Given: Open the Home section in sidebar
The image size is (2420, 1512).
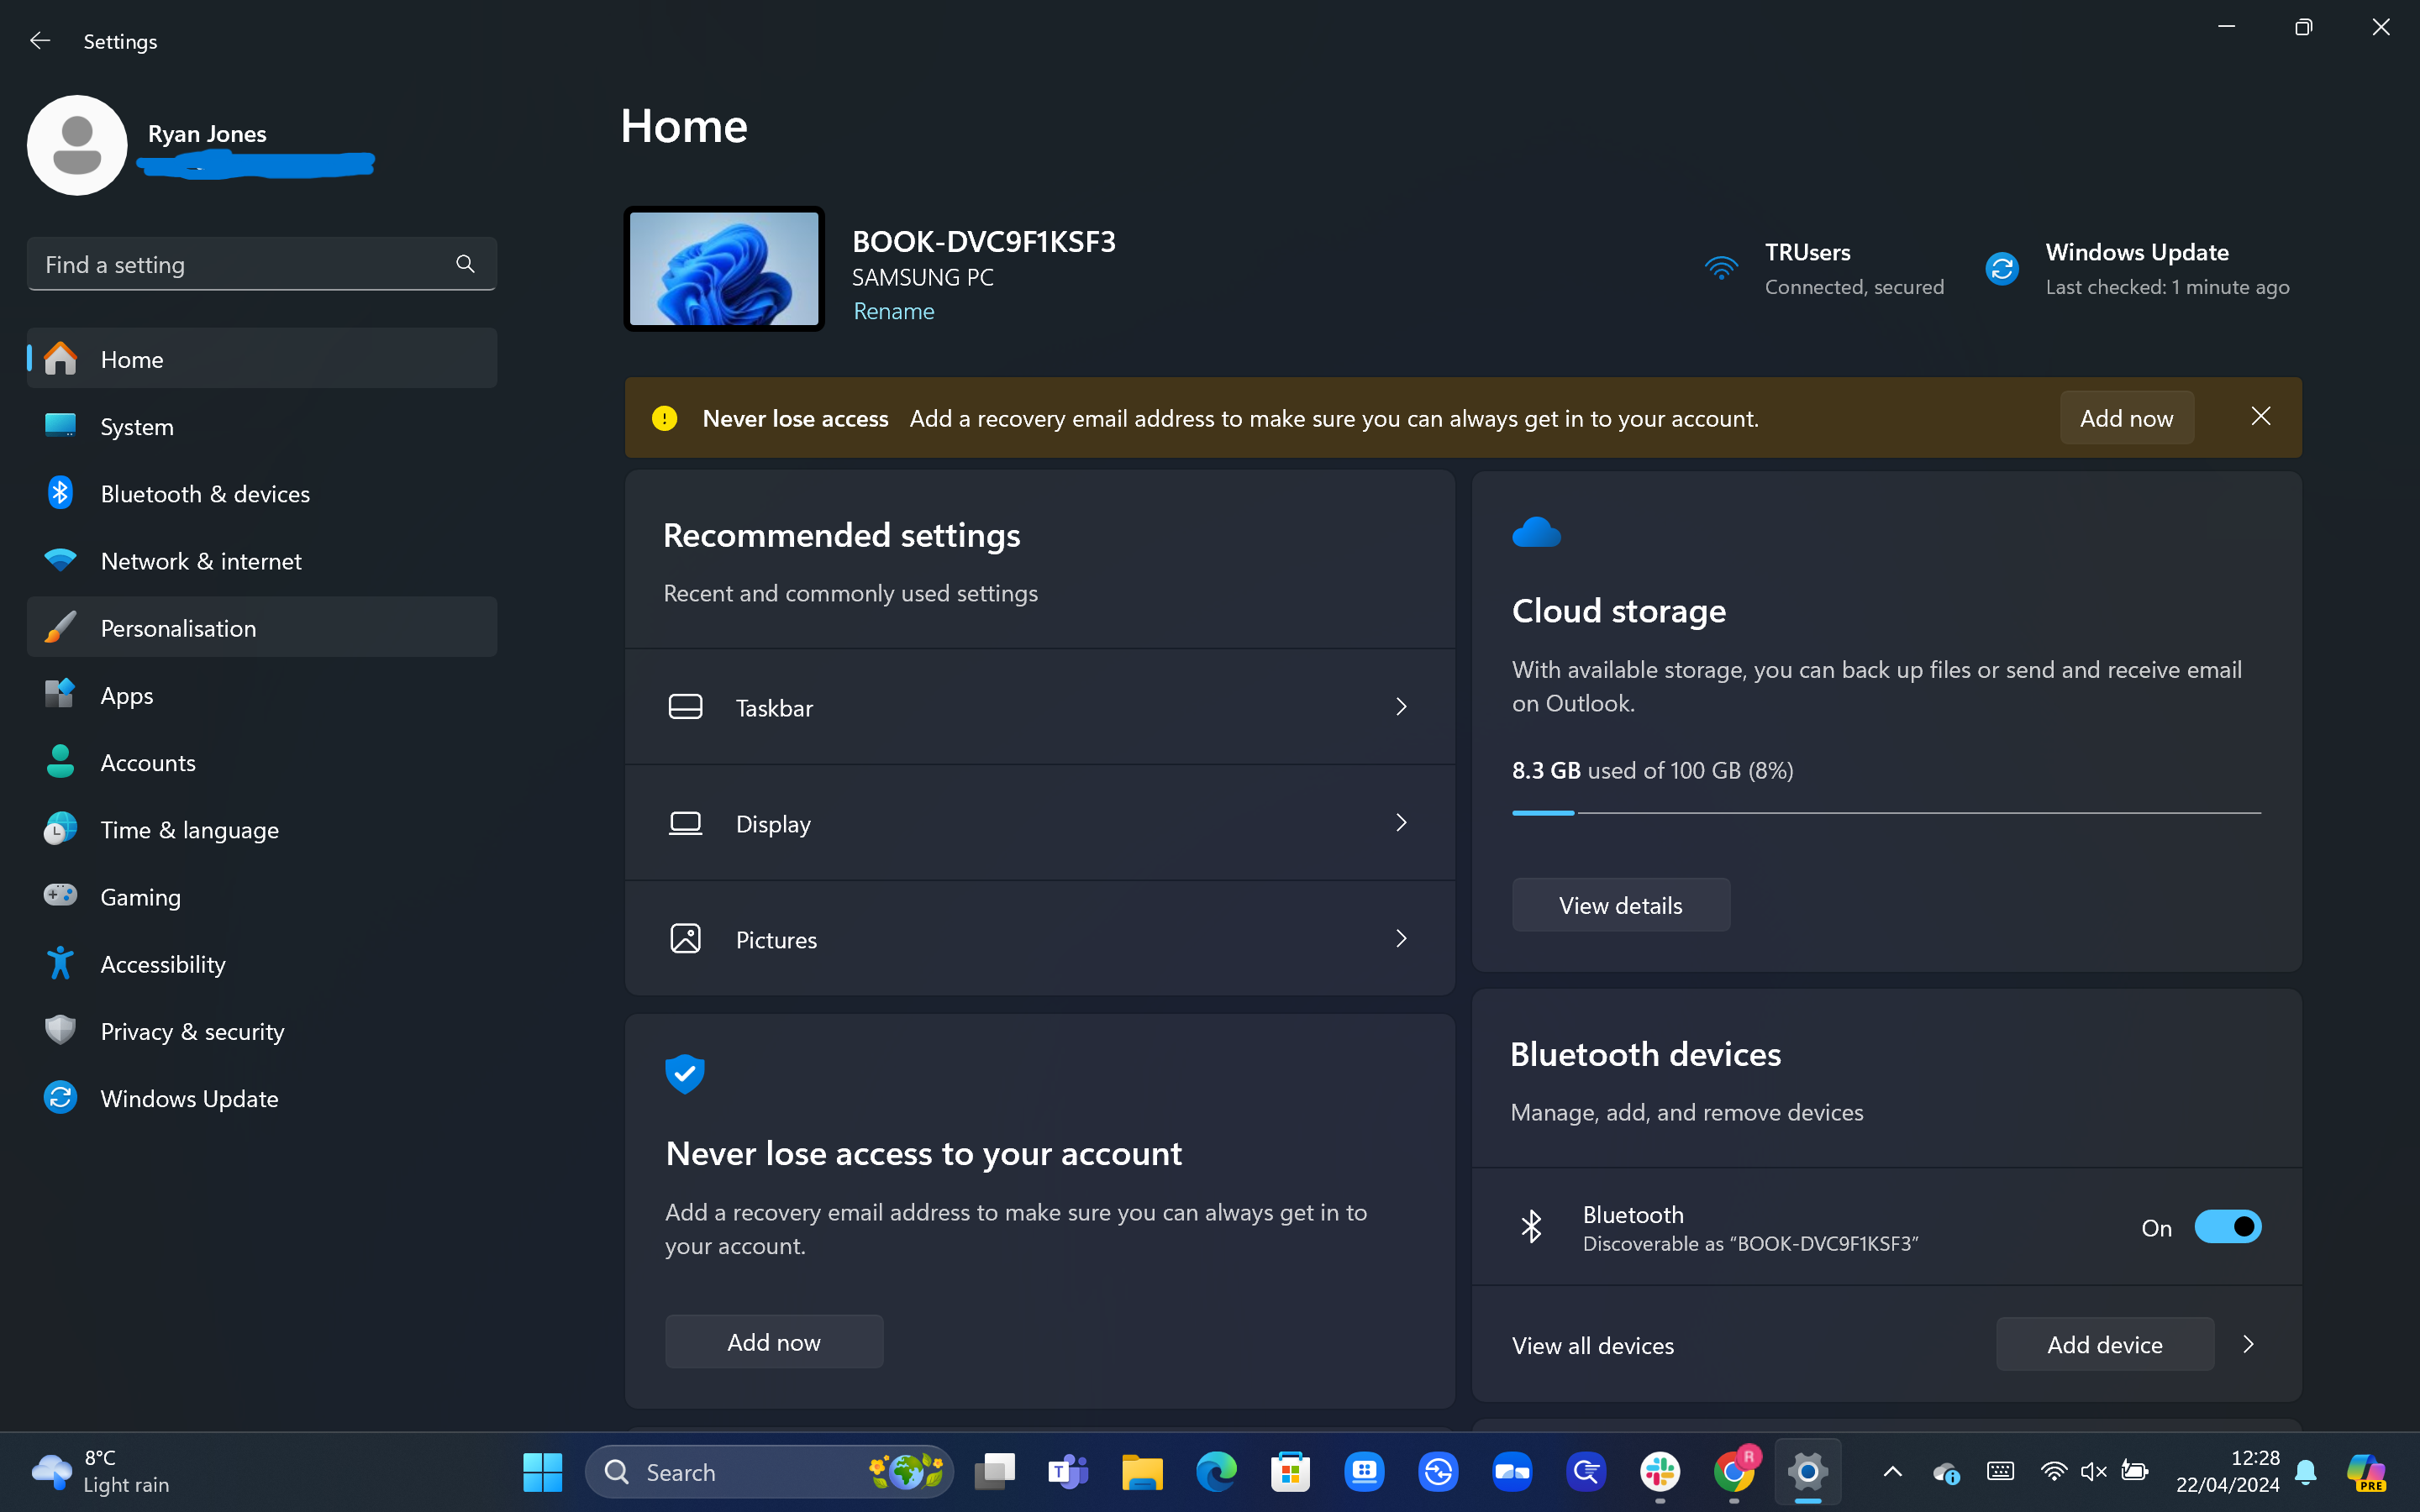Looking at the screenshot, I should (261, 359).
